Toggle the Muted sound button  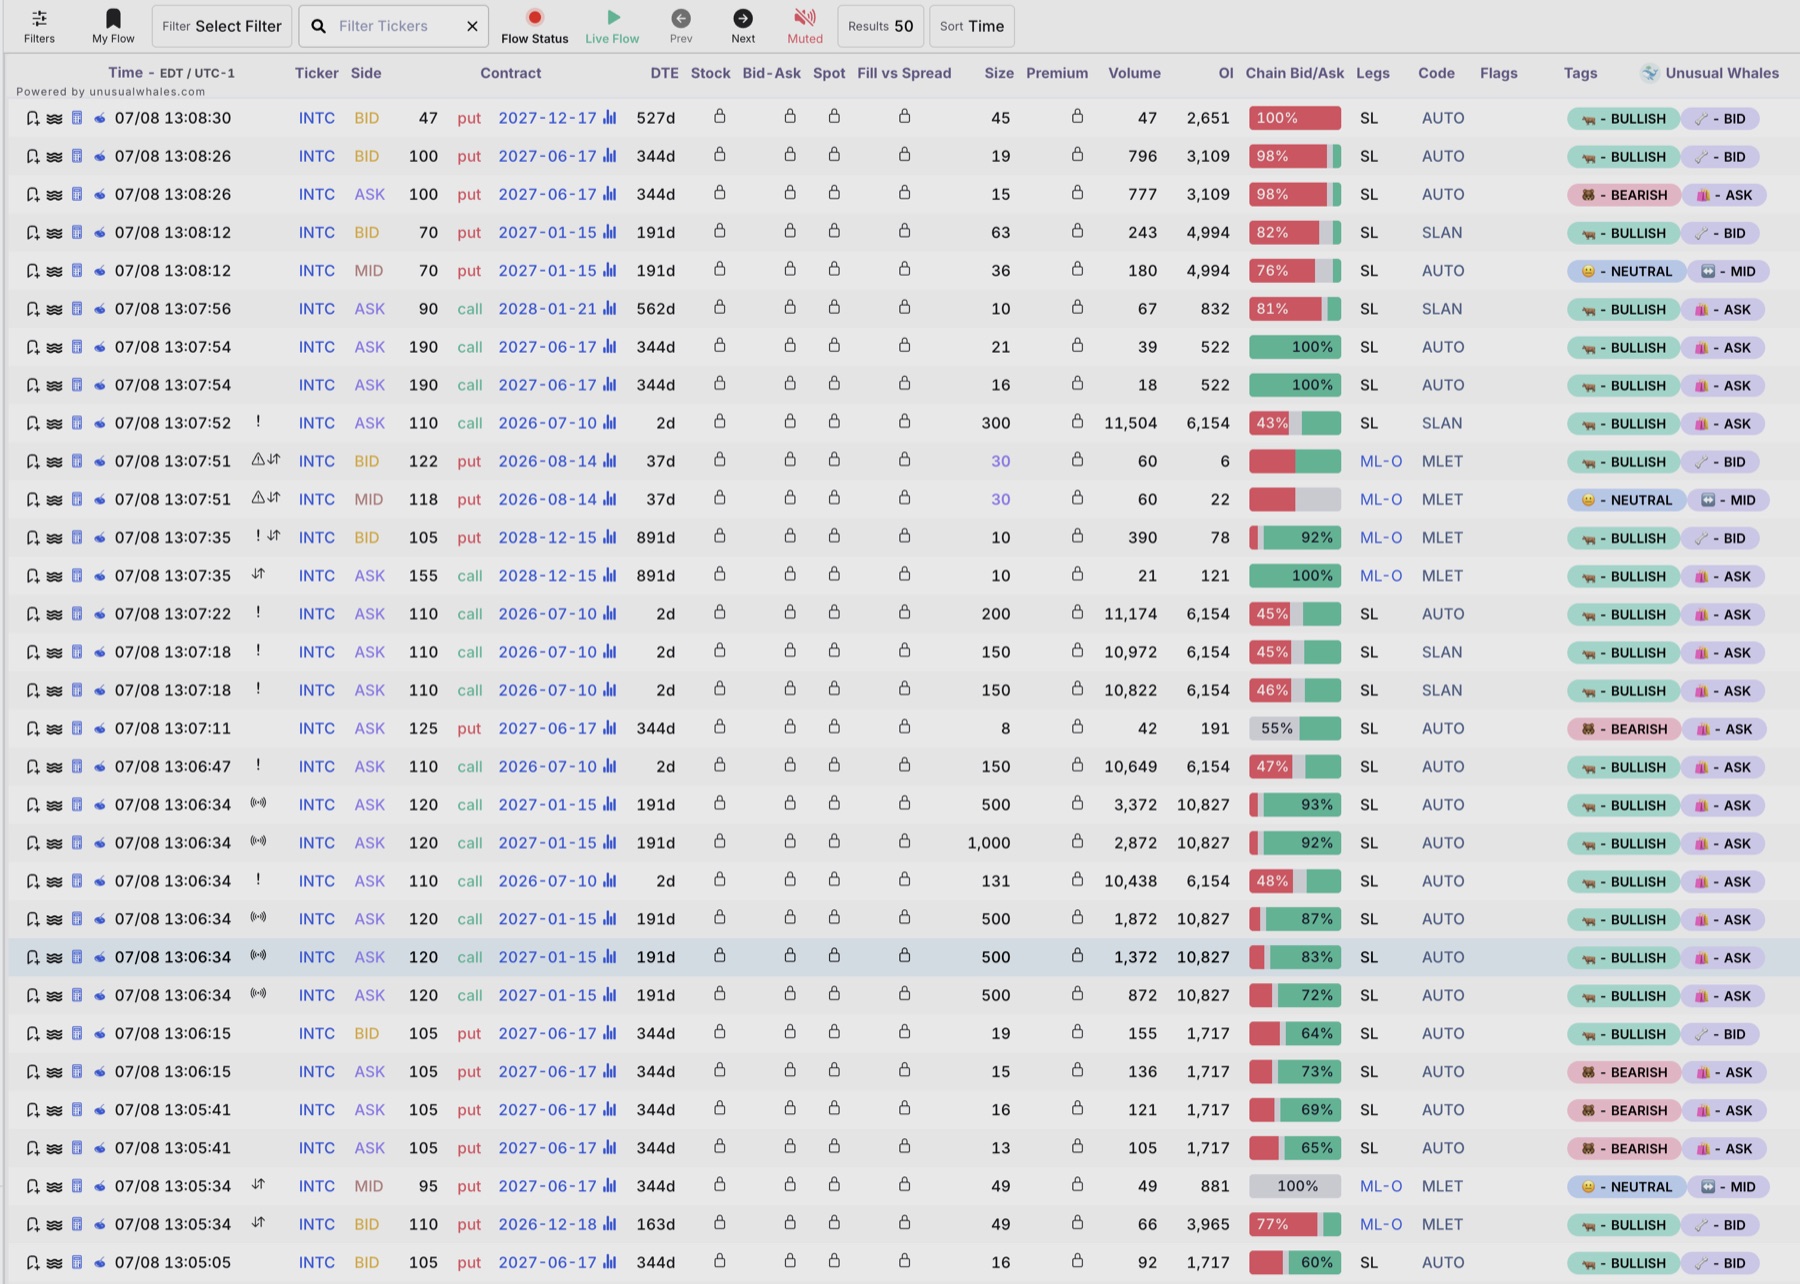pos(805,17)
